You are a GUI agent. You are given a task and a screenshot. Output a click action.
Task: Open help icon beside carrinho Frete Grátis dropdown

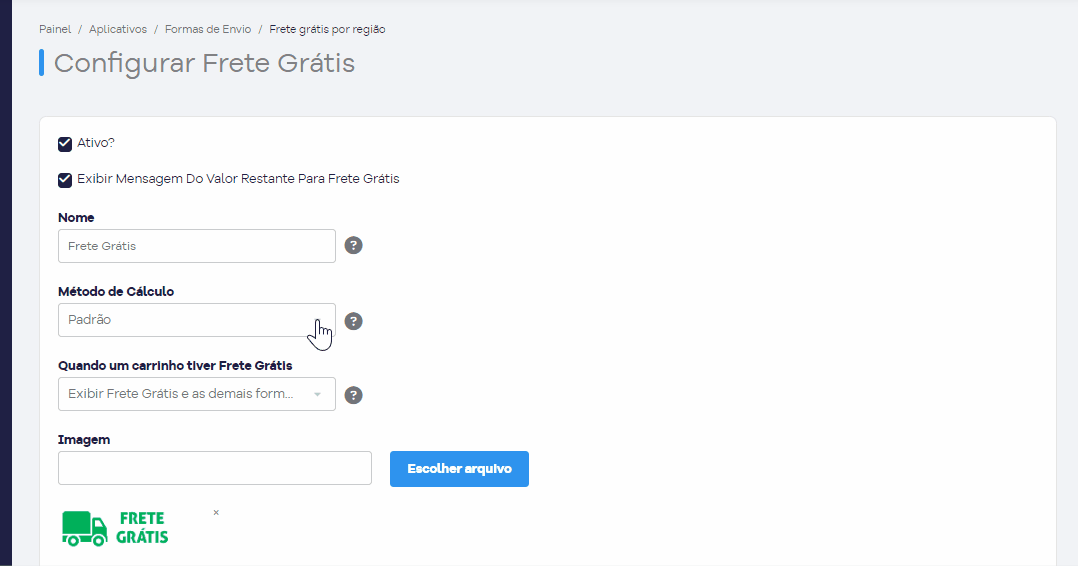coord(353,395)
